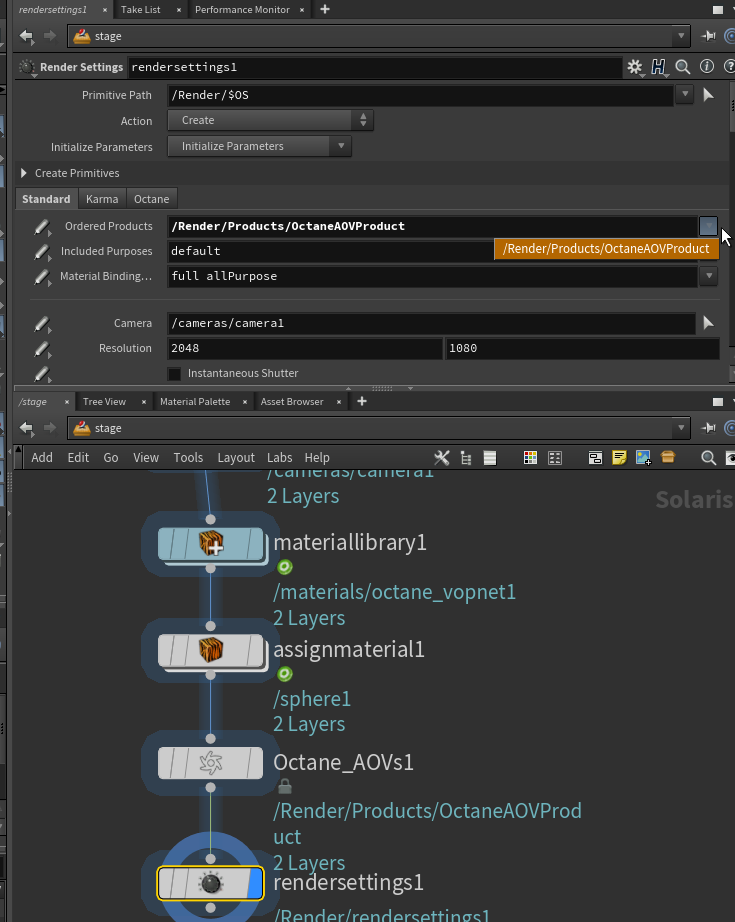Open the Ordered Products dropdown arrow
The width and height of the screenshot is (735, 922).
click(709, 225)
